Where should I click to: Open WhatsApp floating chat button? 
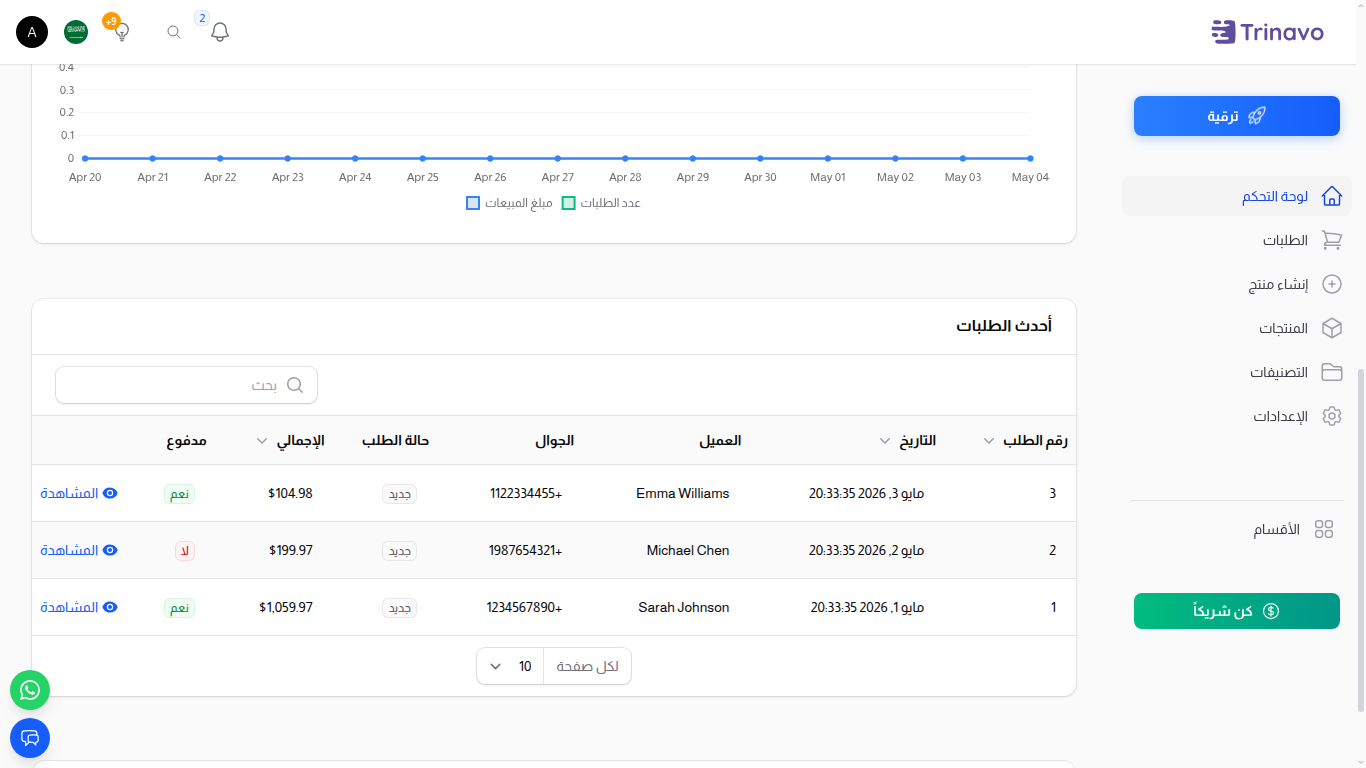click(x=30, y=690)
